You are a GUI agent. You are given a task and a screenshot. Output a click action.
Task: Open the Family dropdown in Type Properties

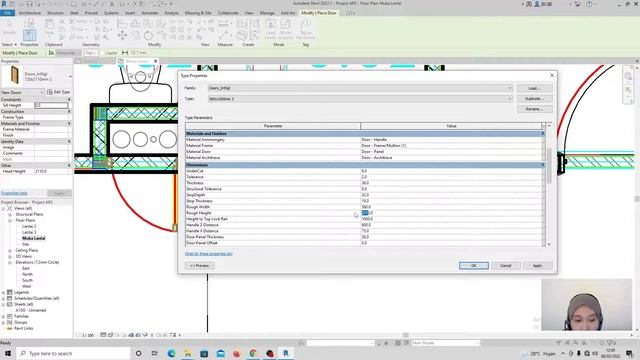509,88
